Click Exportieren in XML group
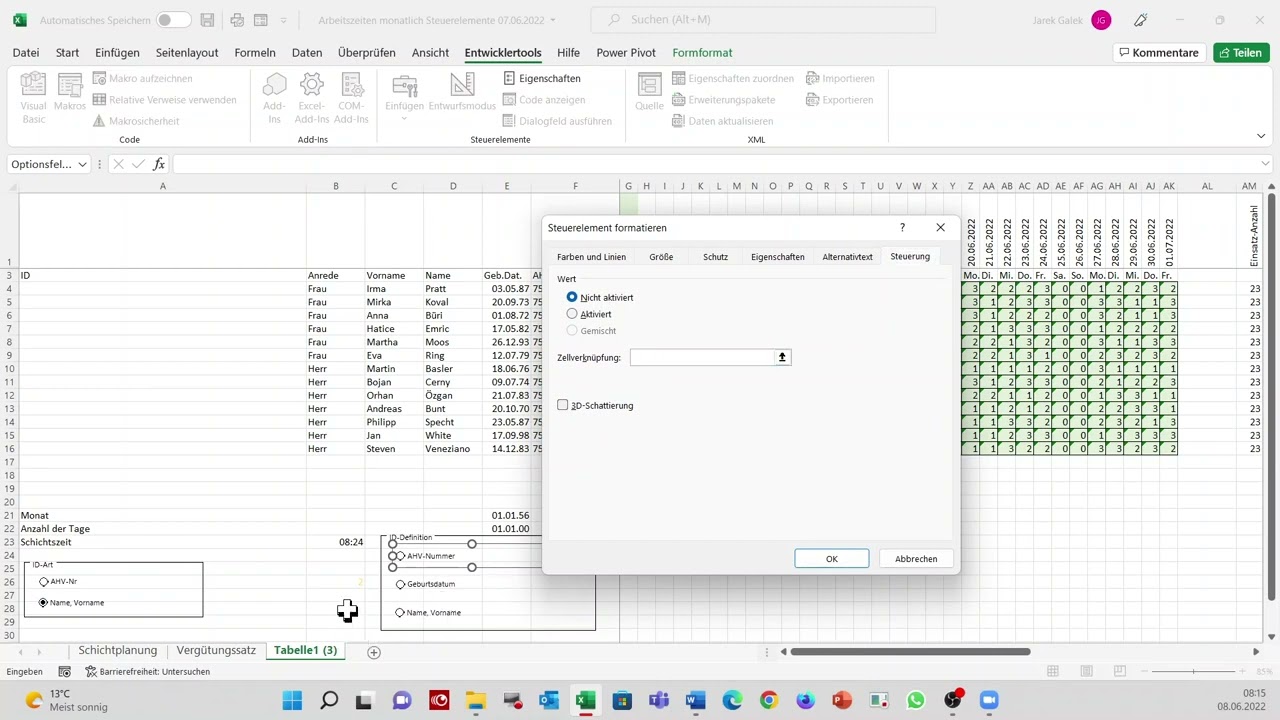 pos(839,100)
